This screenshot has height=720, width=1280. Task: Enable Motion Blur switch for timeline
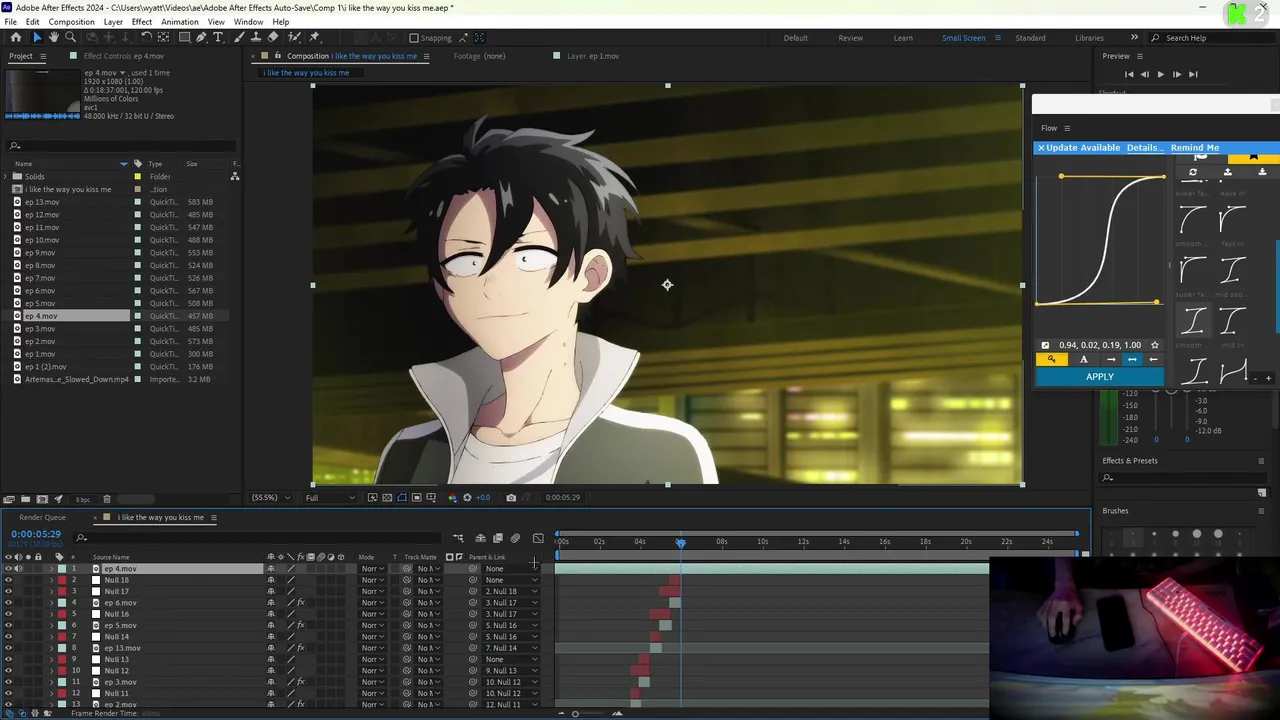(515, 538)
